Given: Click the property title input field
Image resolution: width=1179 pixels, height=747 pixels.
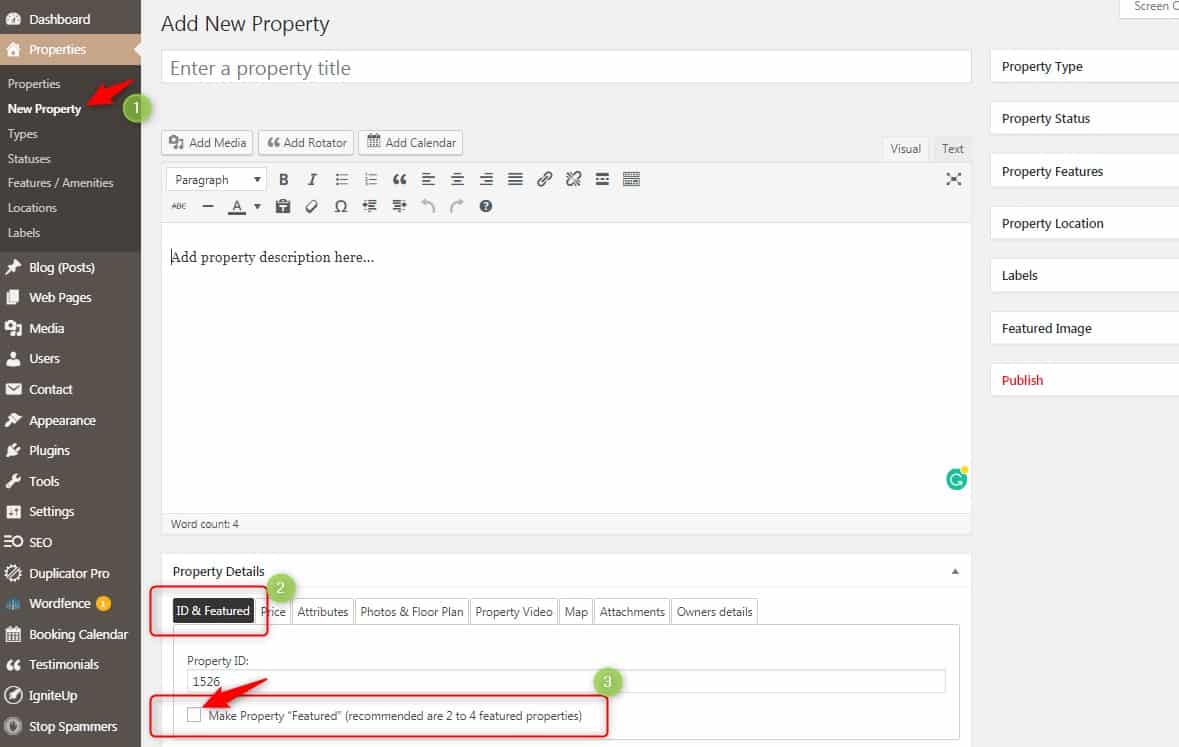Looking at the screenshot, I should pyautogui.click(x=565, y=68).
